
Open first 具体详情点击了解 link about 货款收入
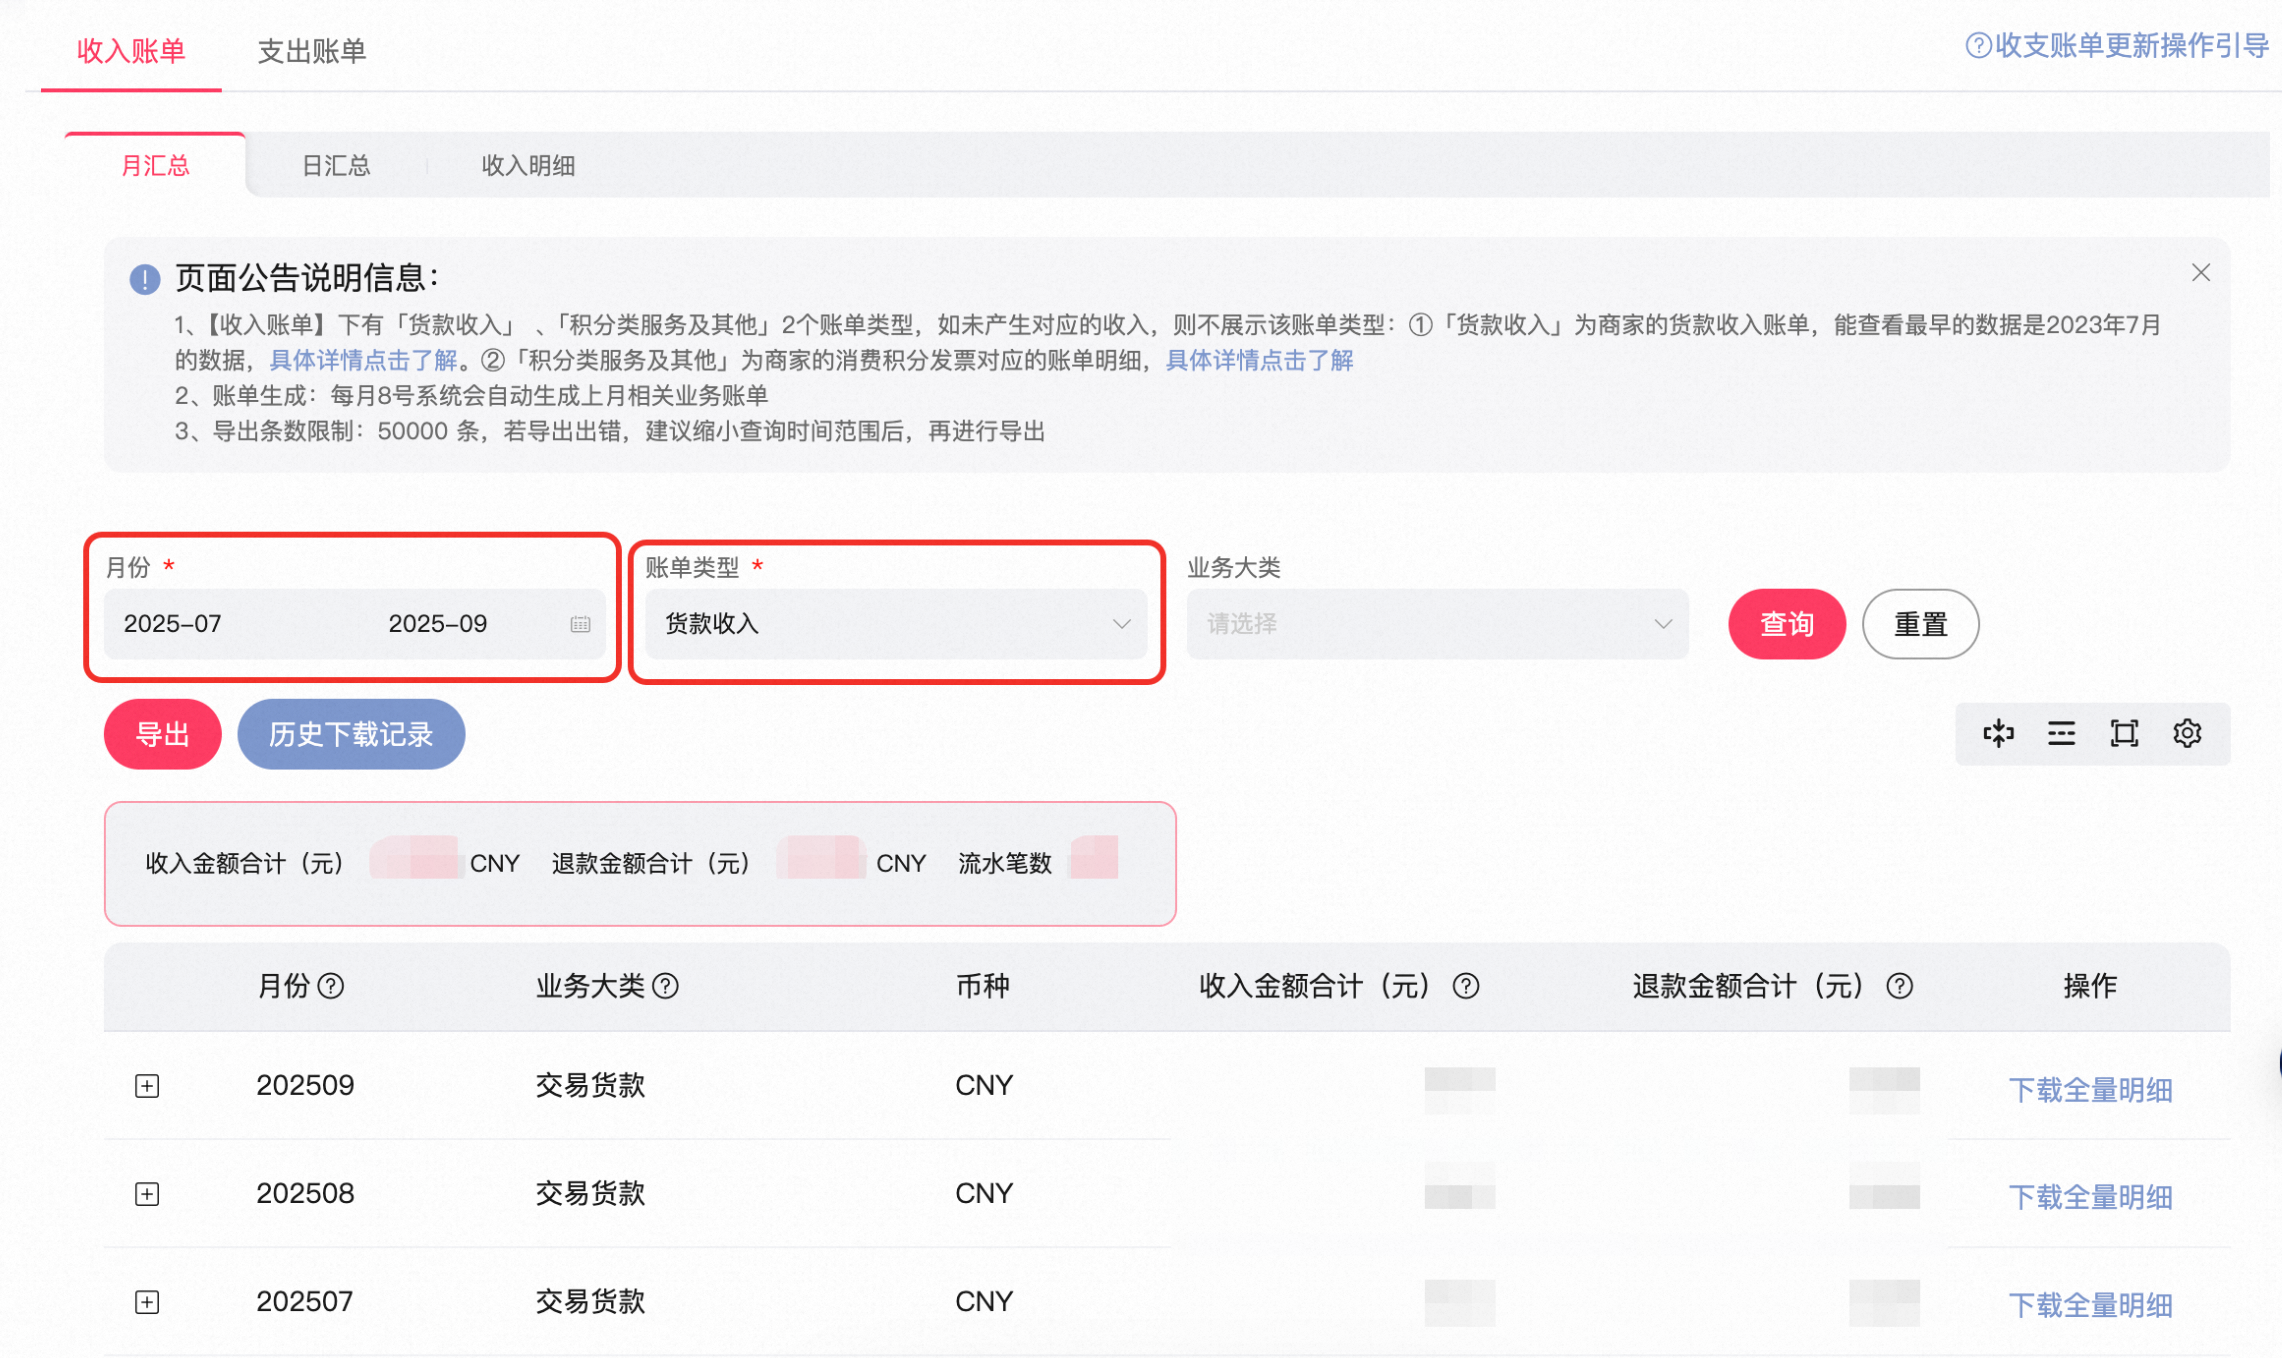point(363,360)
